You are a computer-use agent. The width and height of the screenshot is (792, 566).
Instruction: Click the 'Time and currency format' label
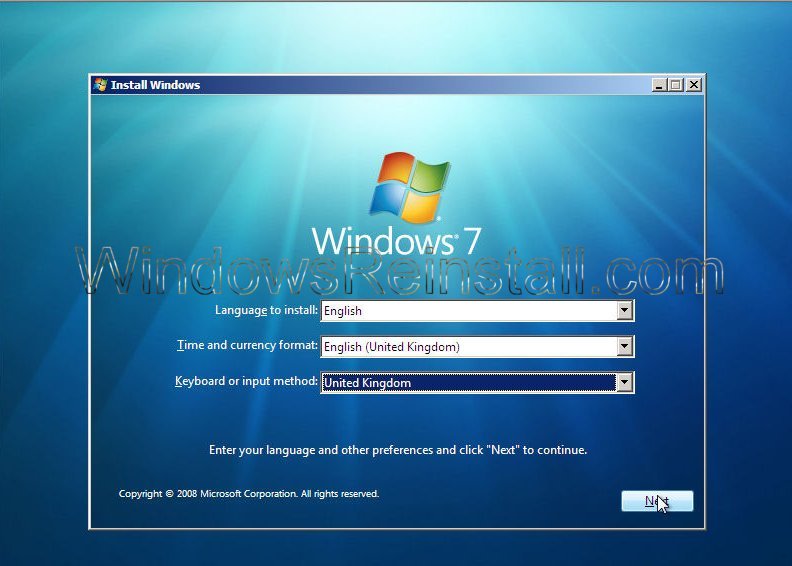[x=247, y=346]
